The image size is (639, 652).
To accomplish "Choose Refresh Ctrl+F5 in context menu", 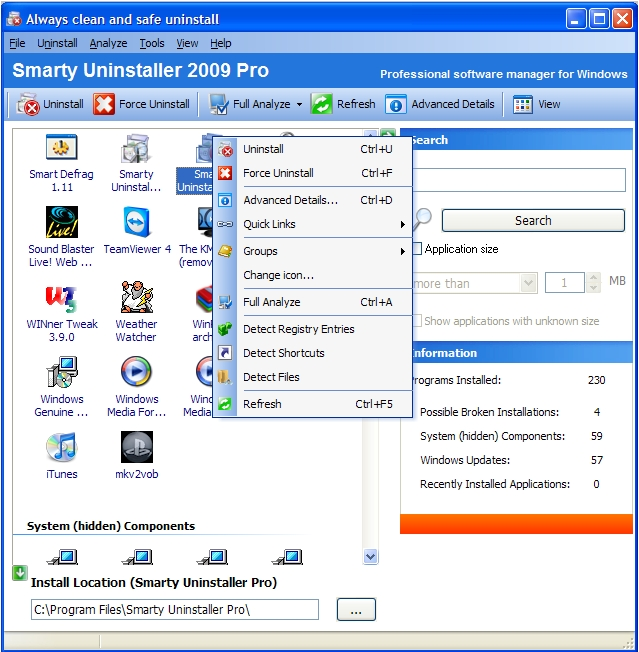I will [x=313, y=404].
